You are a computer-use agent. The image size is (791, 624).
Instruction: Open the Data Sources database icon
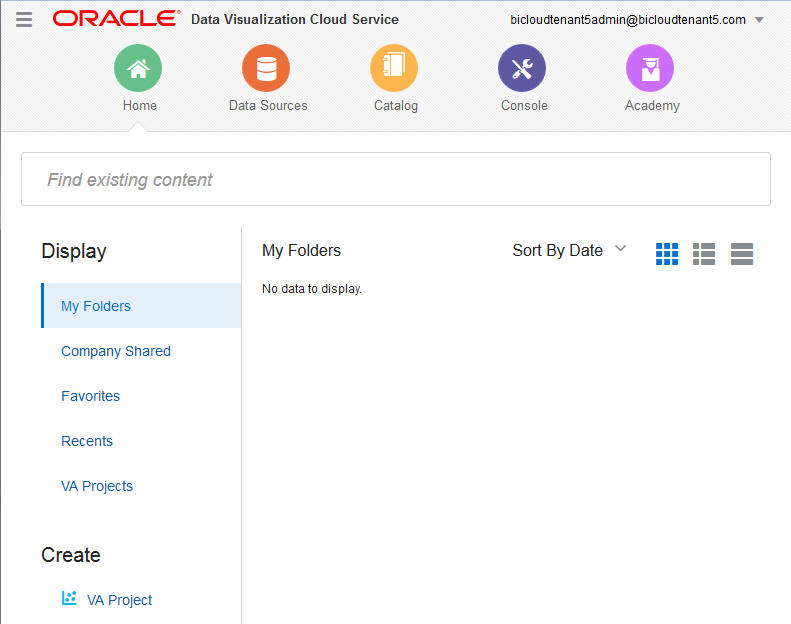point(266,68)
